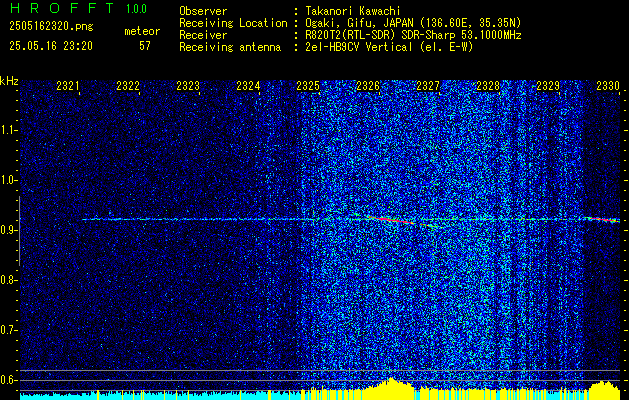Click the Receiving Location line with Ogaki, Gifu
629x400 pixels.
pyautogui.click(x=350, y=23)
